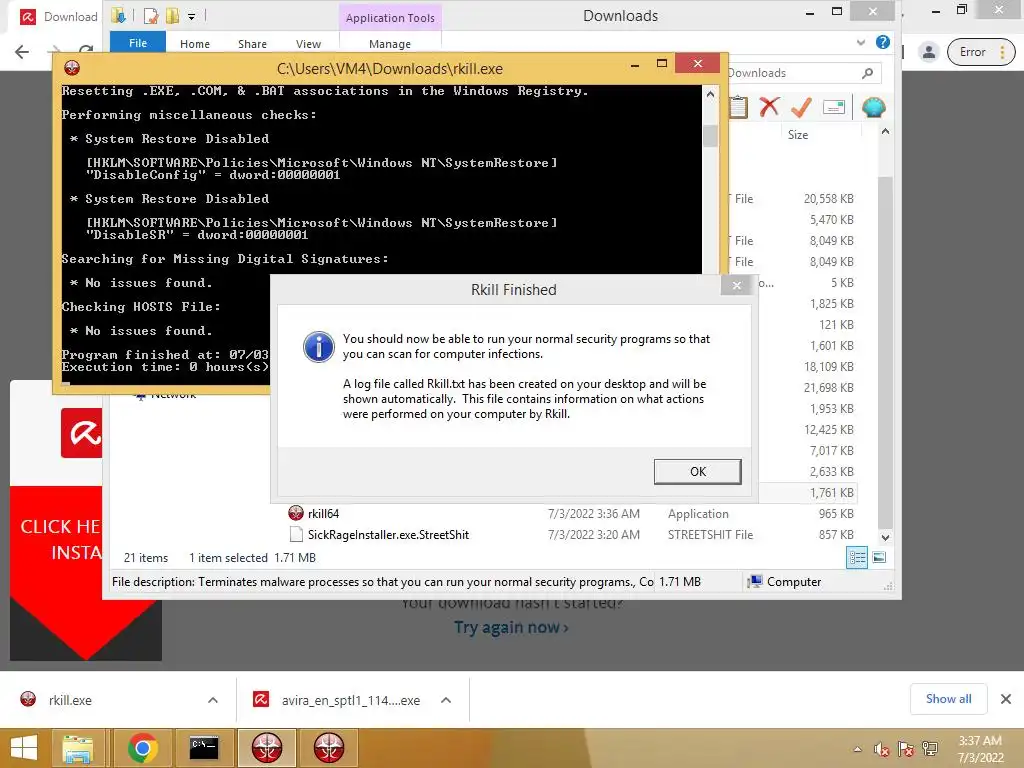Open the Share ribbon tab

pyautogui.click(x=252, y=44)
